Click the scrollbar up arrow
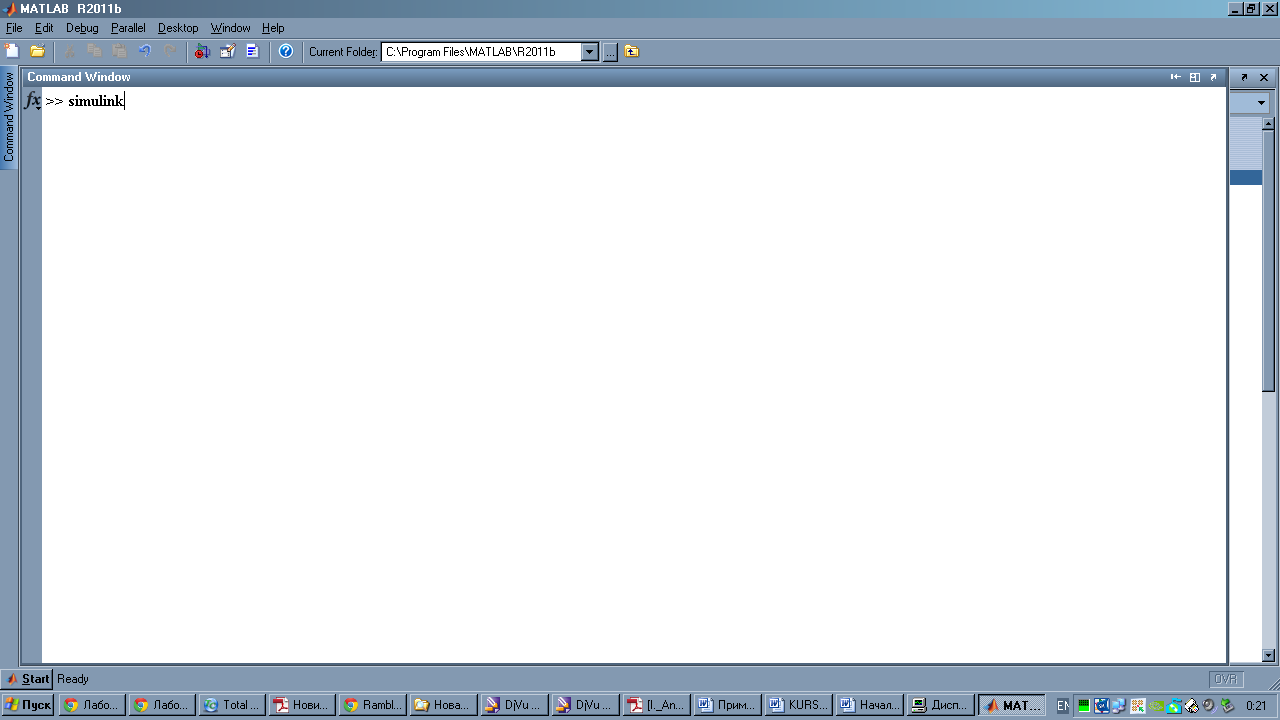 1268,124
